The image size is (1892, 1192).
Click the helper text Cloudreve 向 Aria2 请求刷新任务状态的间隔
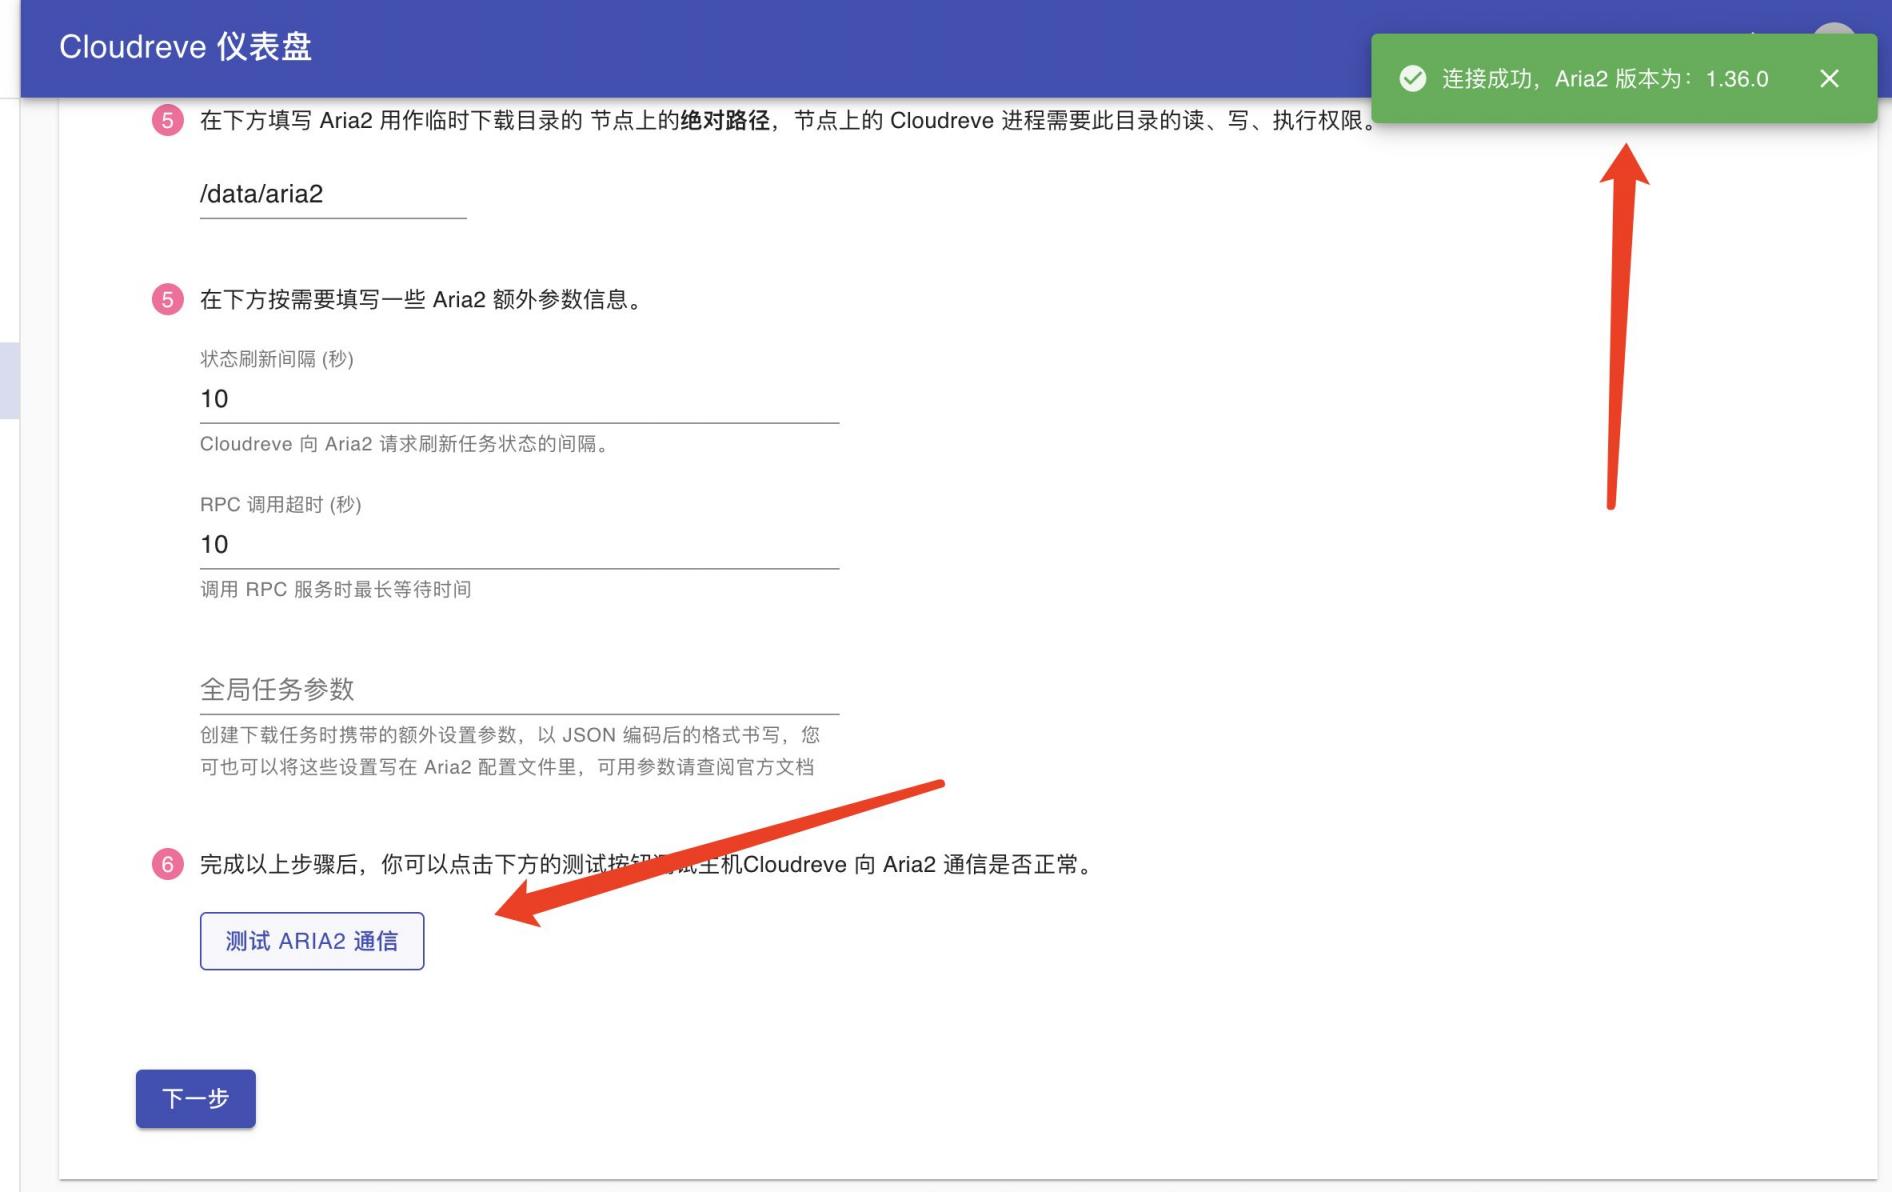click(403, 443)
